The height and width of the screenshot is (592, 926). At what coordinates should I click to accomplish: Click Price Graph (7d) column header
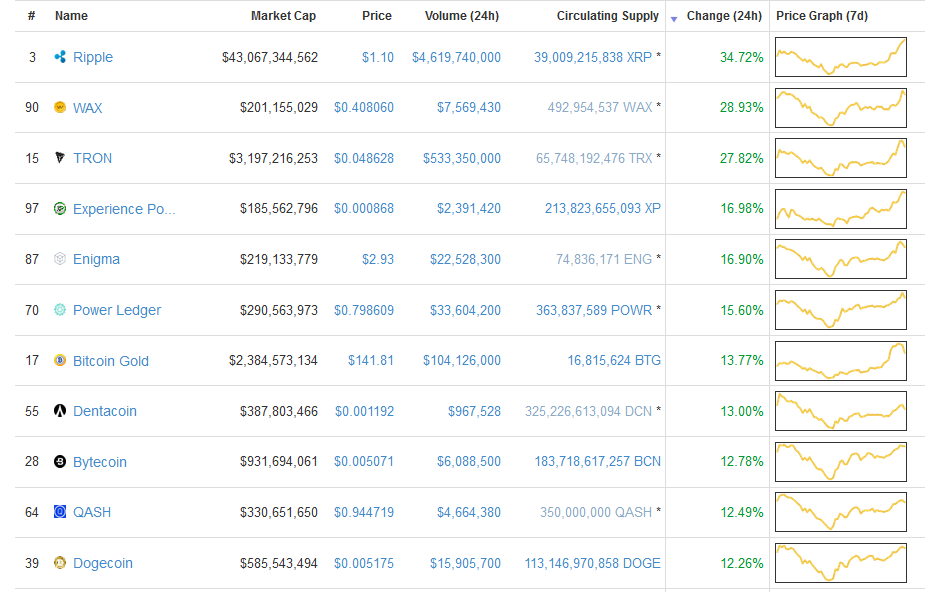coord(822,16)
